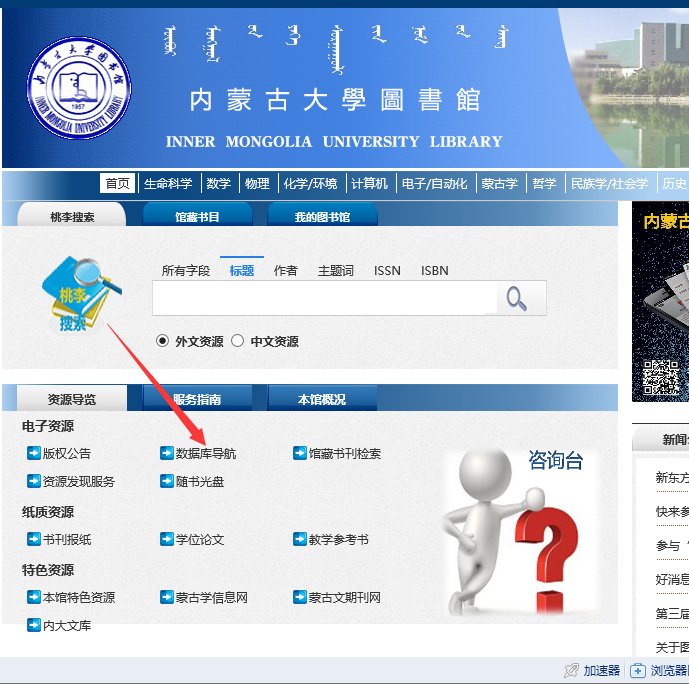Click arrow icon beside 内大文库
689x684 pixels.
point(34,625)
